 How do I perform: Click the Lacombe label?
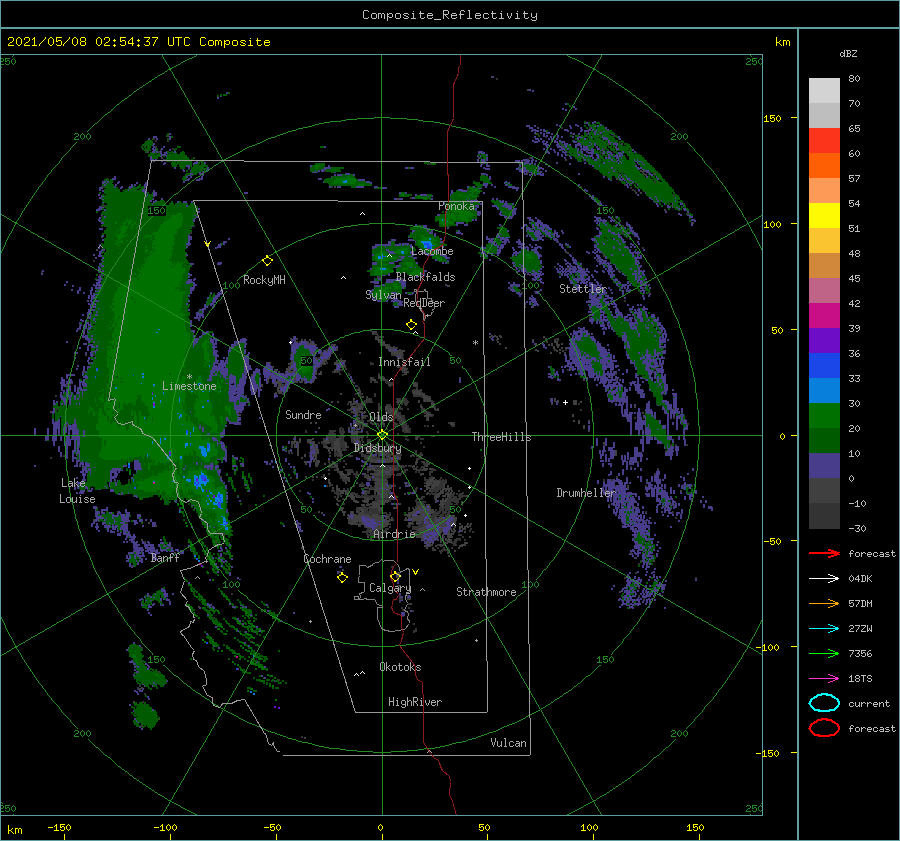tap(432, 251)
